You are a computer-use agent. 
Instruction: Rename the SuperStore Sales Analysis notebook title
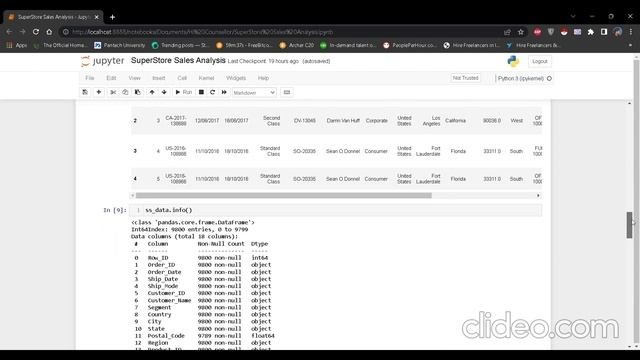point(178,60)
